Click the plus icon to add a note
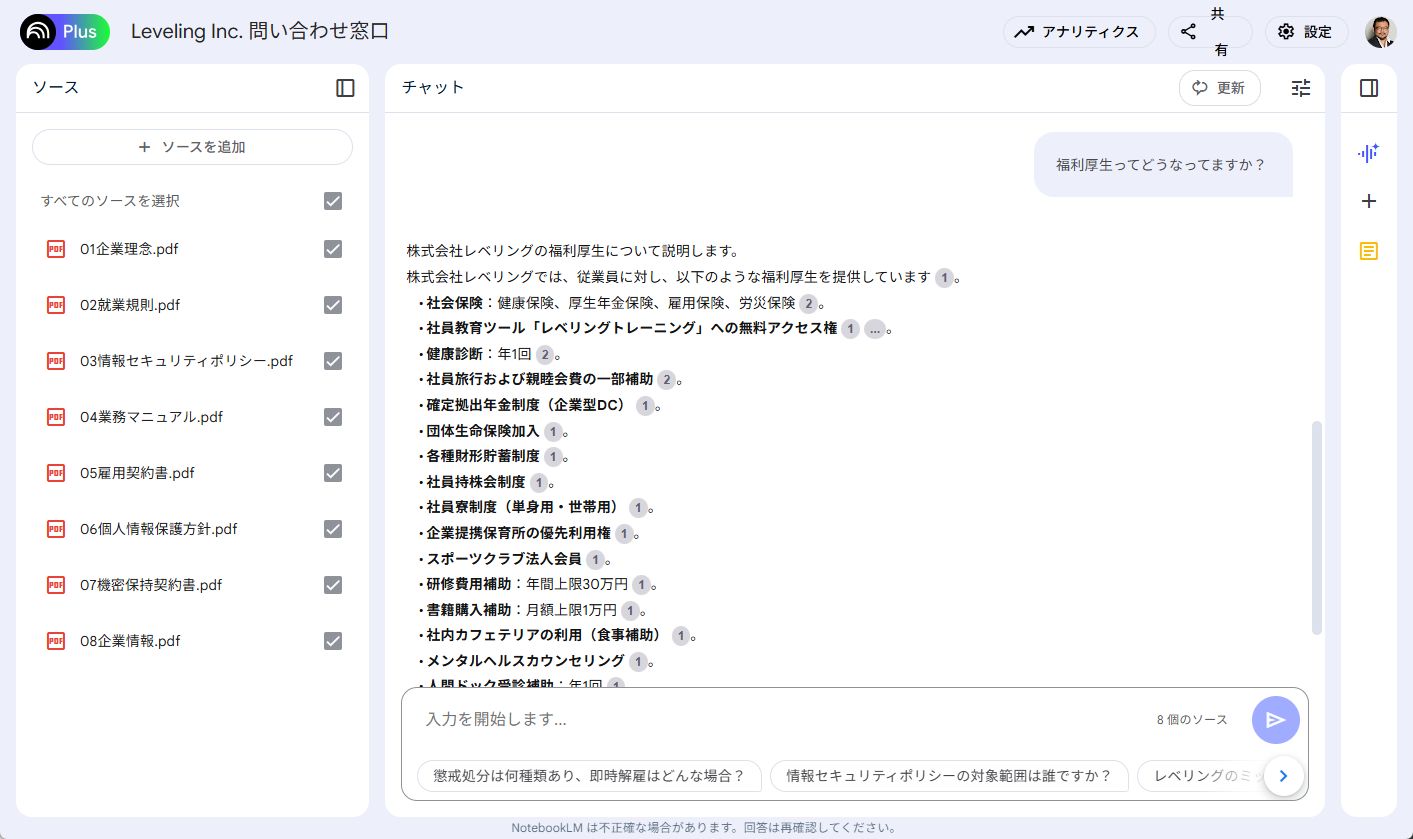 (1368, 201)
